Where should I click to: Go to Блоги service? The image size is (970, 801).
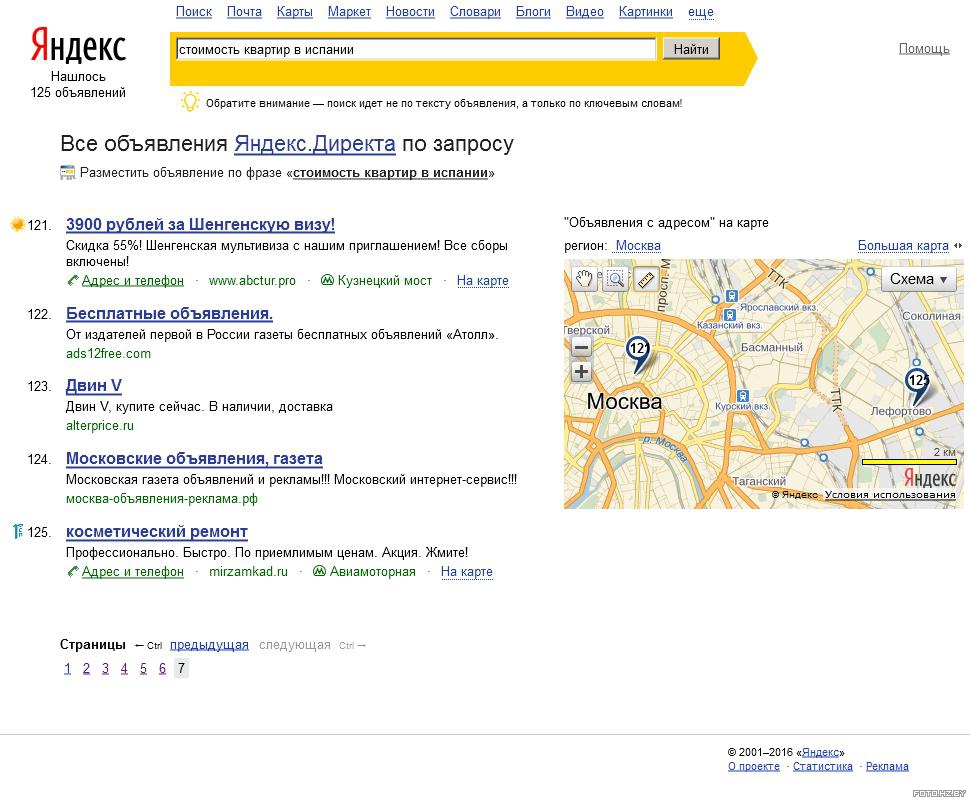click(533, 12)
